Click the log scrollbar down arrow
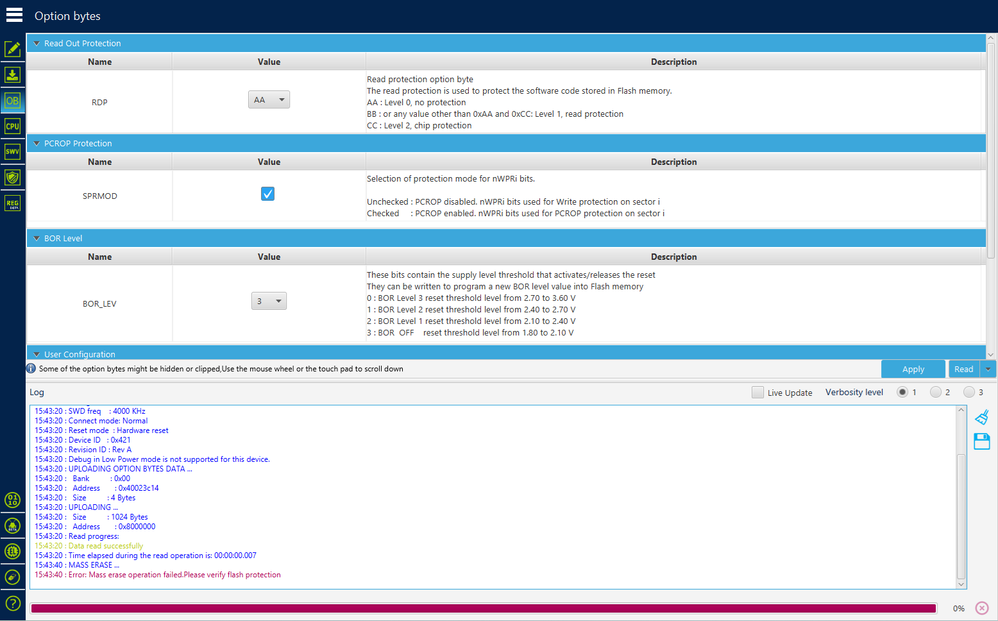 [x=961, y=584]
